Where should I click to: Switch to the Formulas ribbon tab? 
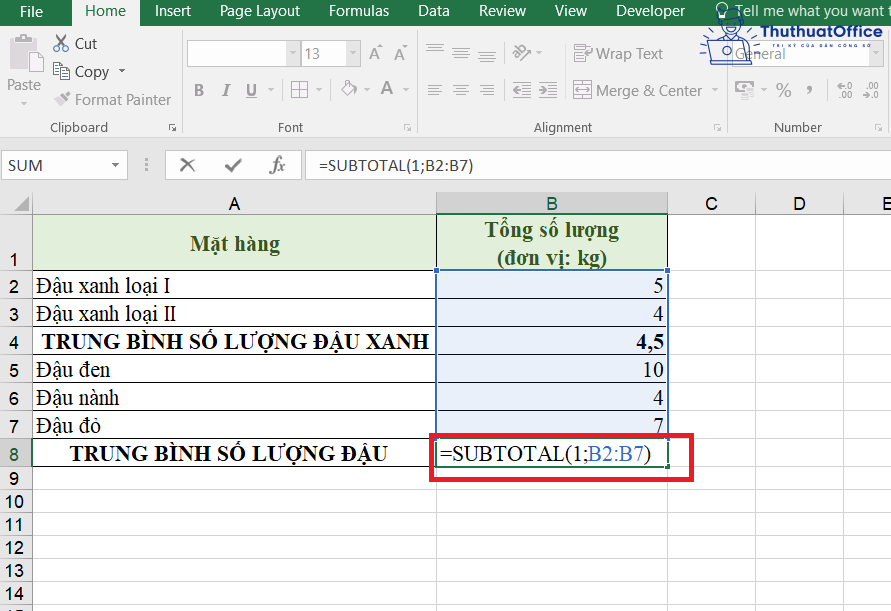[358, 12]
